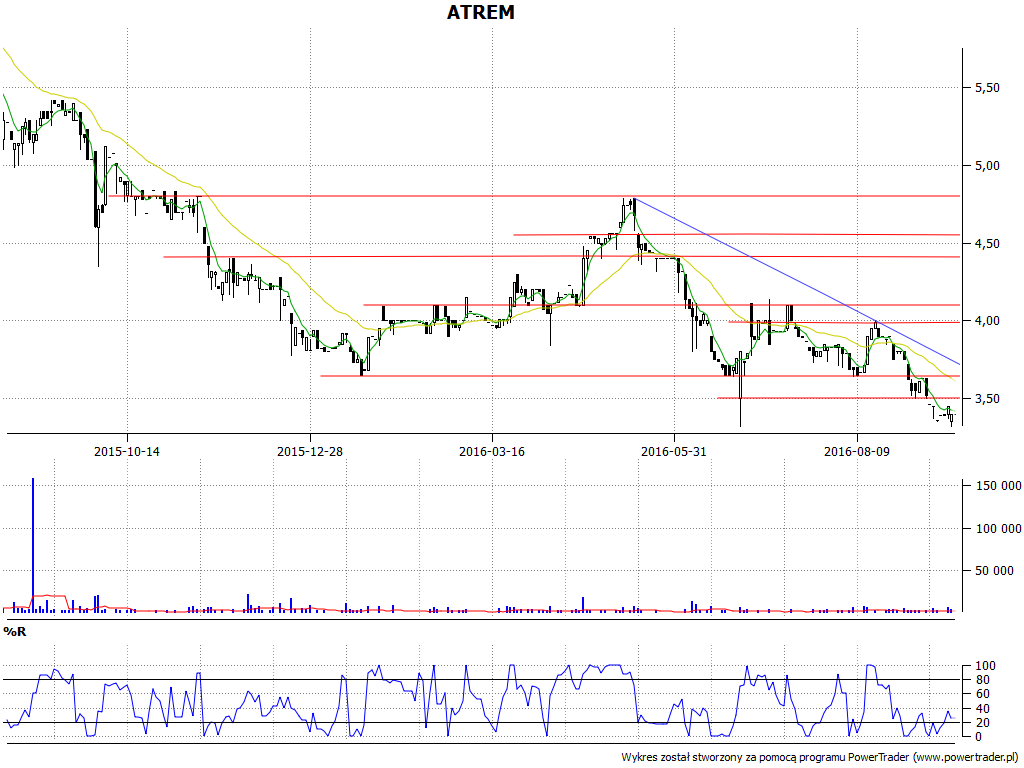
Task: Click the 40 level on %R axis
Action: pos(982,709)
